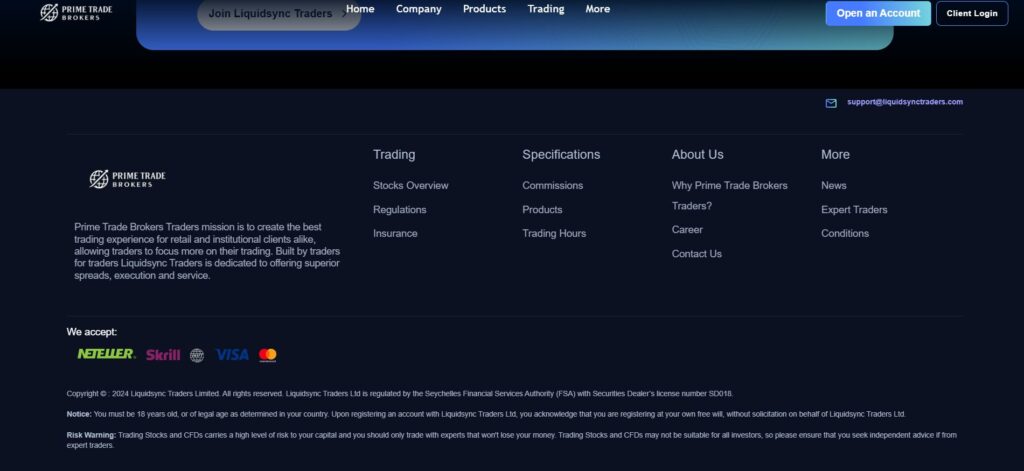Image resolution: width=1024 pixels, height=471 pixels.
Task: Expand the Trading navigation menu
Action: tap(546, 9)
